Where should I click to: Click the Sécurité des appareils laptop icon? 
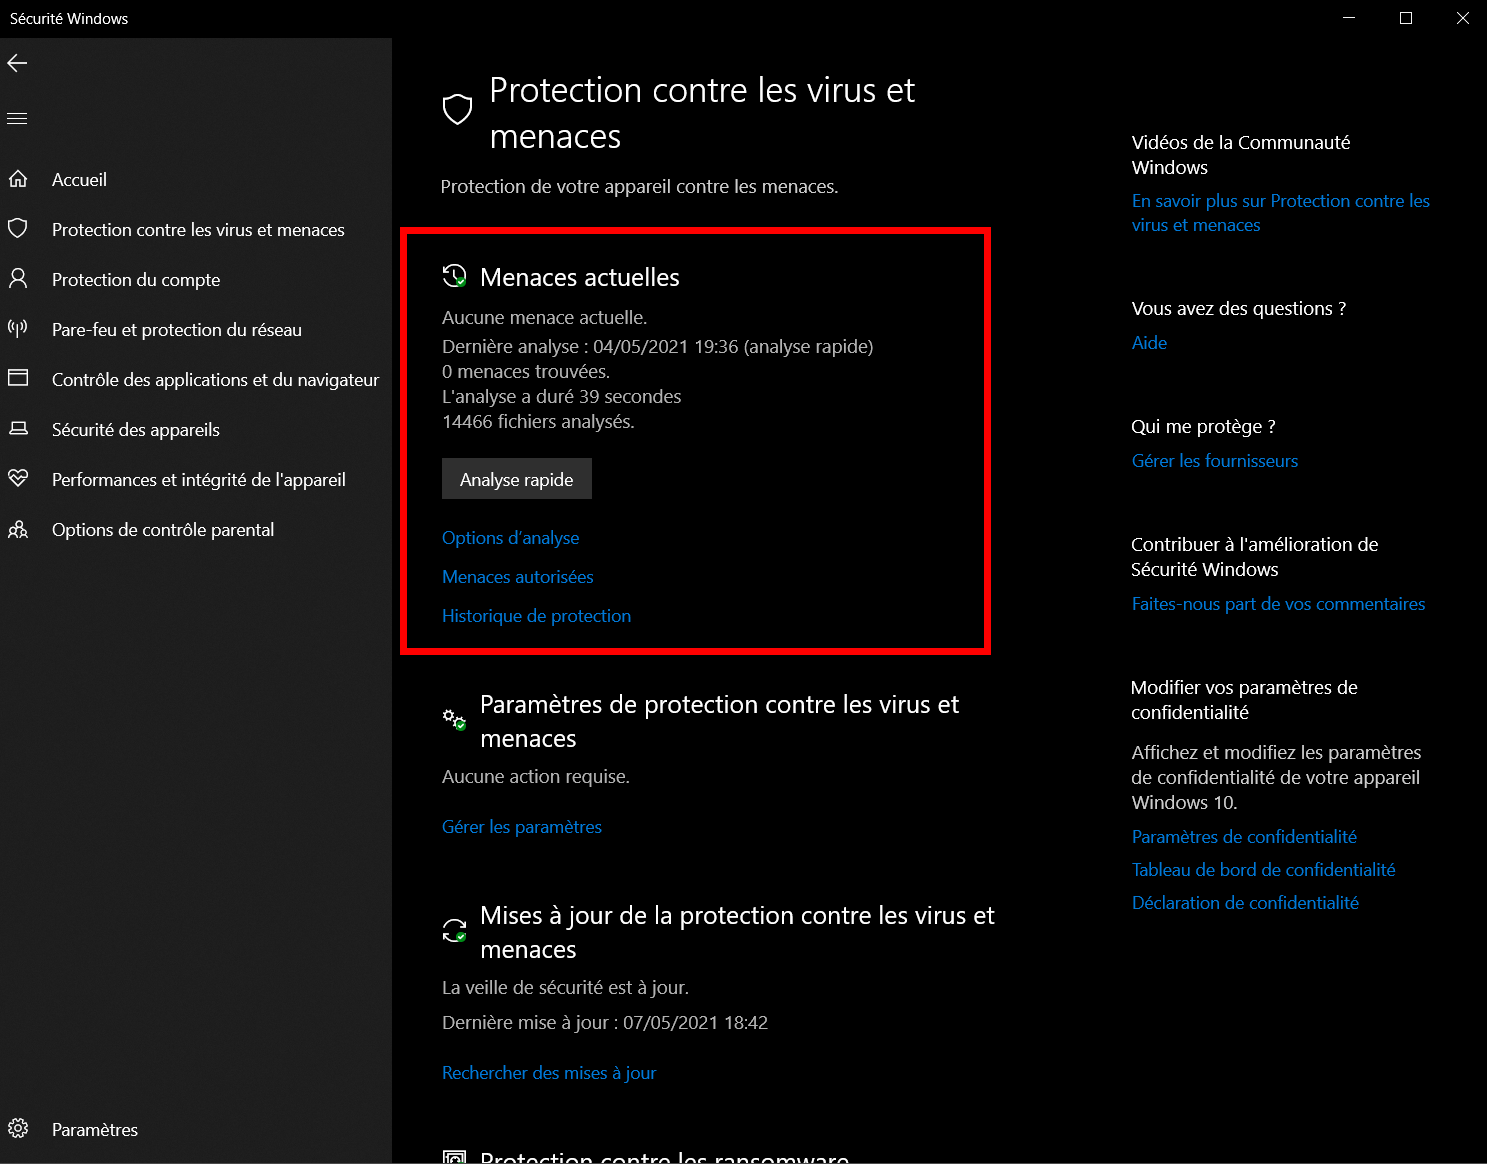tap(18, 429)
